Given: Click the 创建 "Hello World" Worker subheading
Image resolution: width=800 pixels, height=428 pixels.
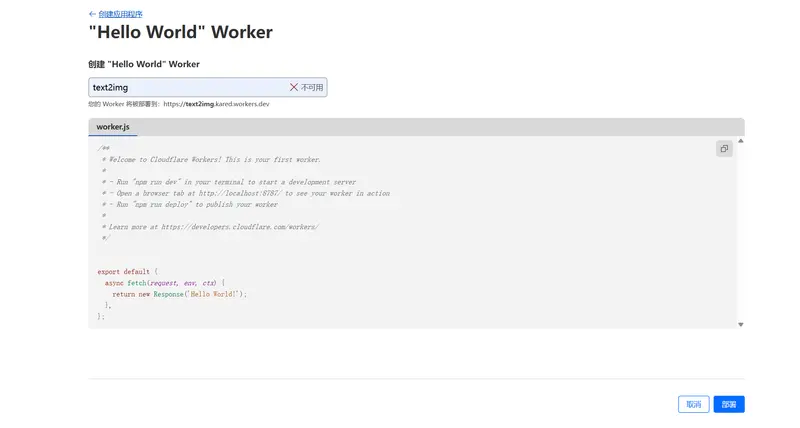Looking at the screenshot, I should click(x=144, y=64).
